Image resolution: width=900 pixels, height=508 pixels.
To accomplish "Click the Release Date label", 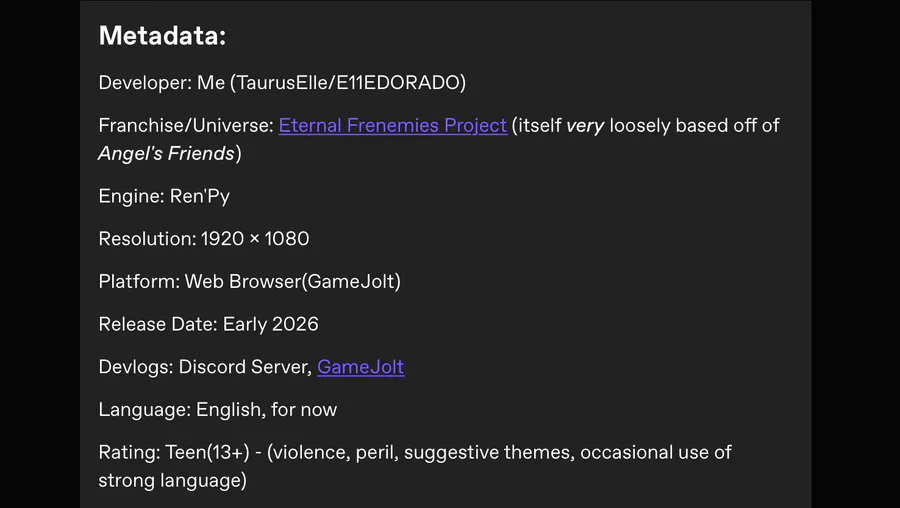I will 158,324.
